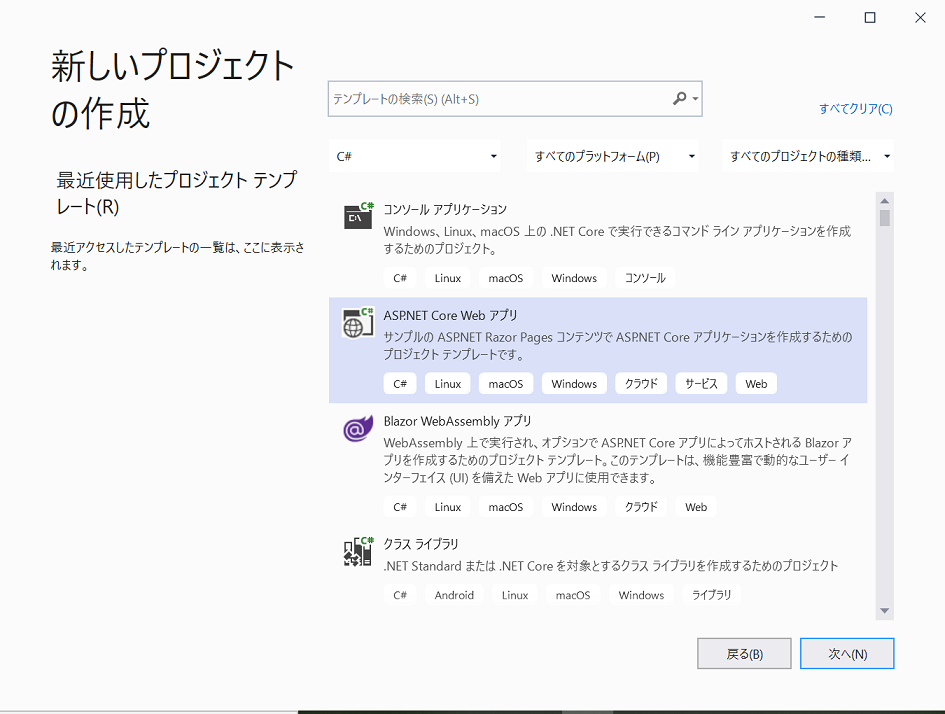Click the クラウド tag under ASP.NET Core

click(x=641, y=384)
